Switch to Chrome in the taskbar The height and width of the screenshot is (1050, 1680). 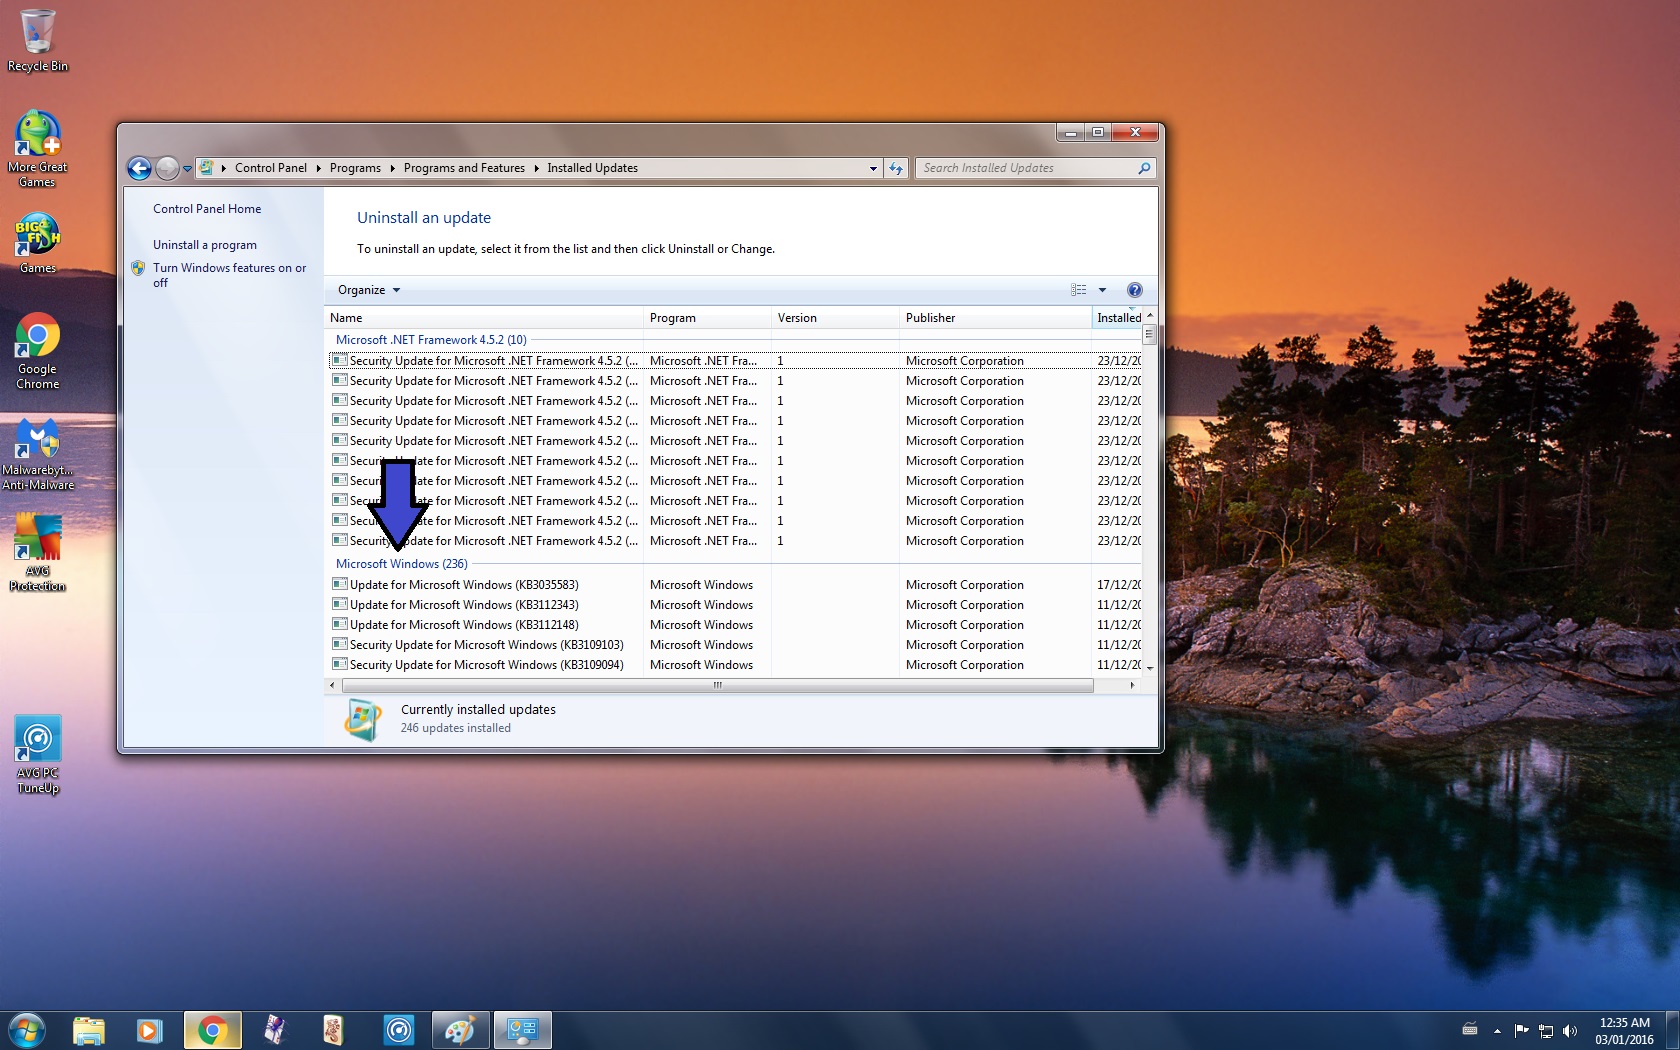(212, 1030)
